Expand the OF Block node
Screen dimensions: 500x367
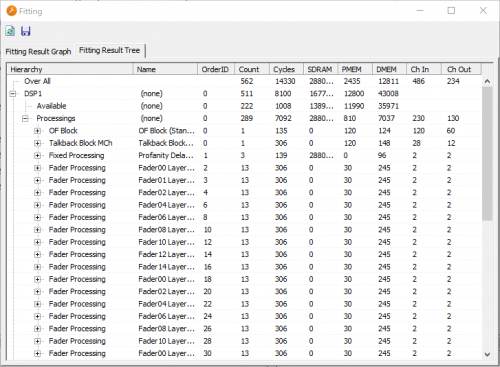pos(37,131)
